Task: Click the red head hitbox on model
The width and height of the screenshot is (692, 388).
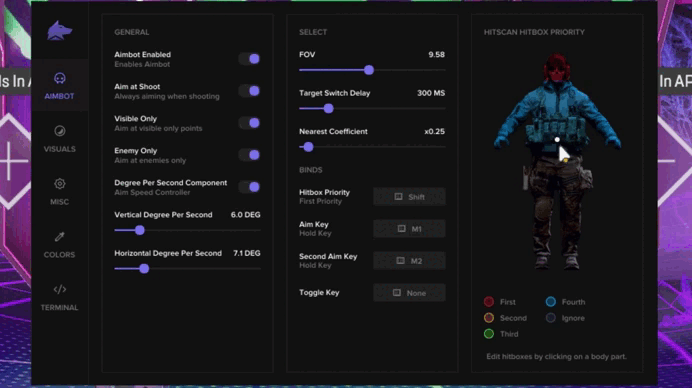Action: coord(557,68)
